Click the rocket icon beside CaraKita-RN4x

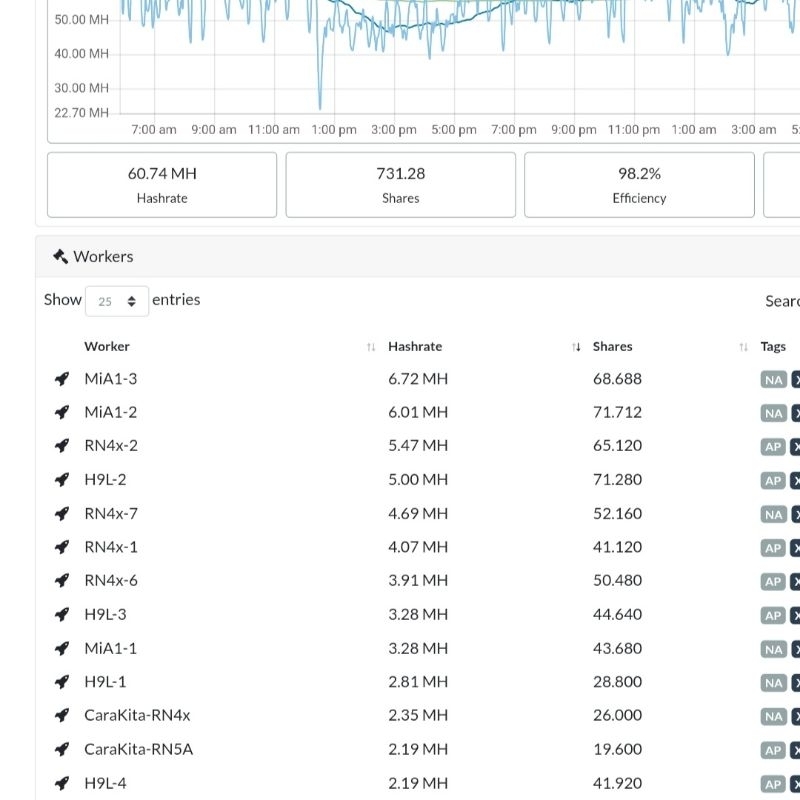62,715
